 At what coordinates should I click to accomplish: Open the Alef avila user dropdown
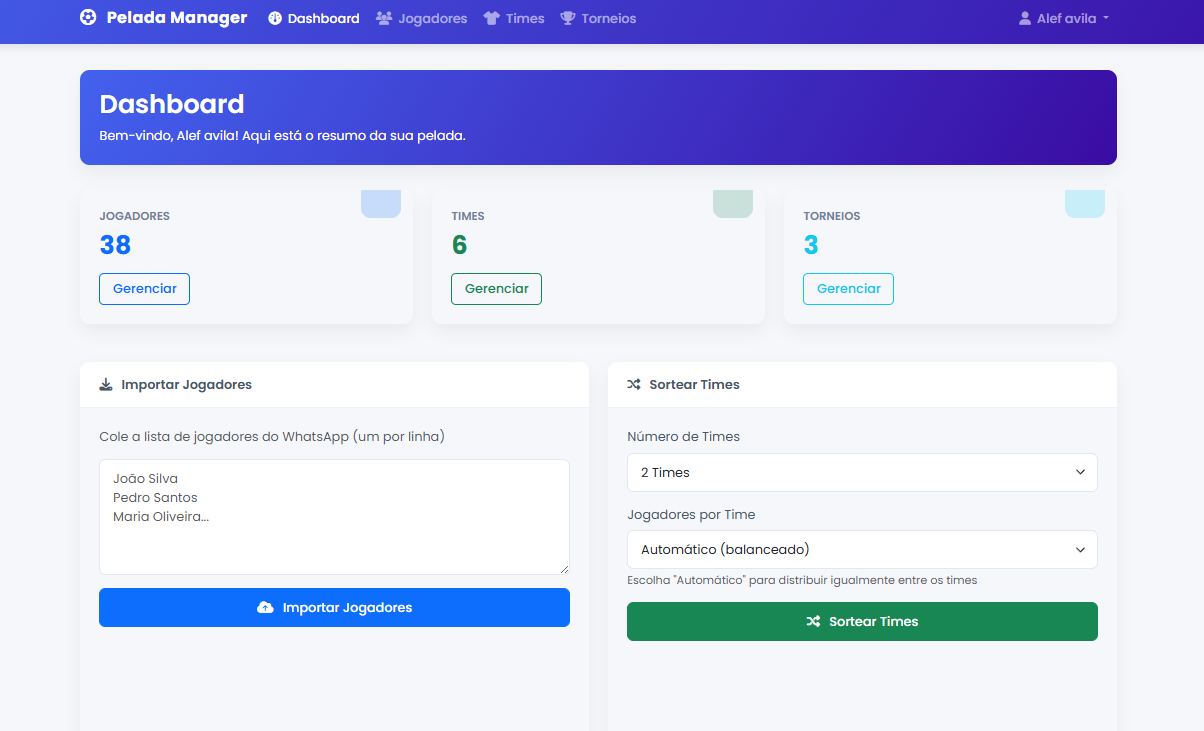coord(1064,19)
